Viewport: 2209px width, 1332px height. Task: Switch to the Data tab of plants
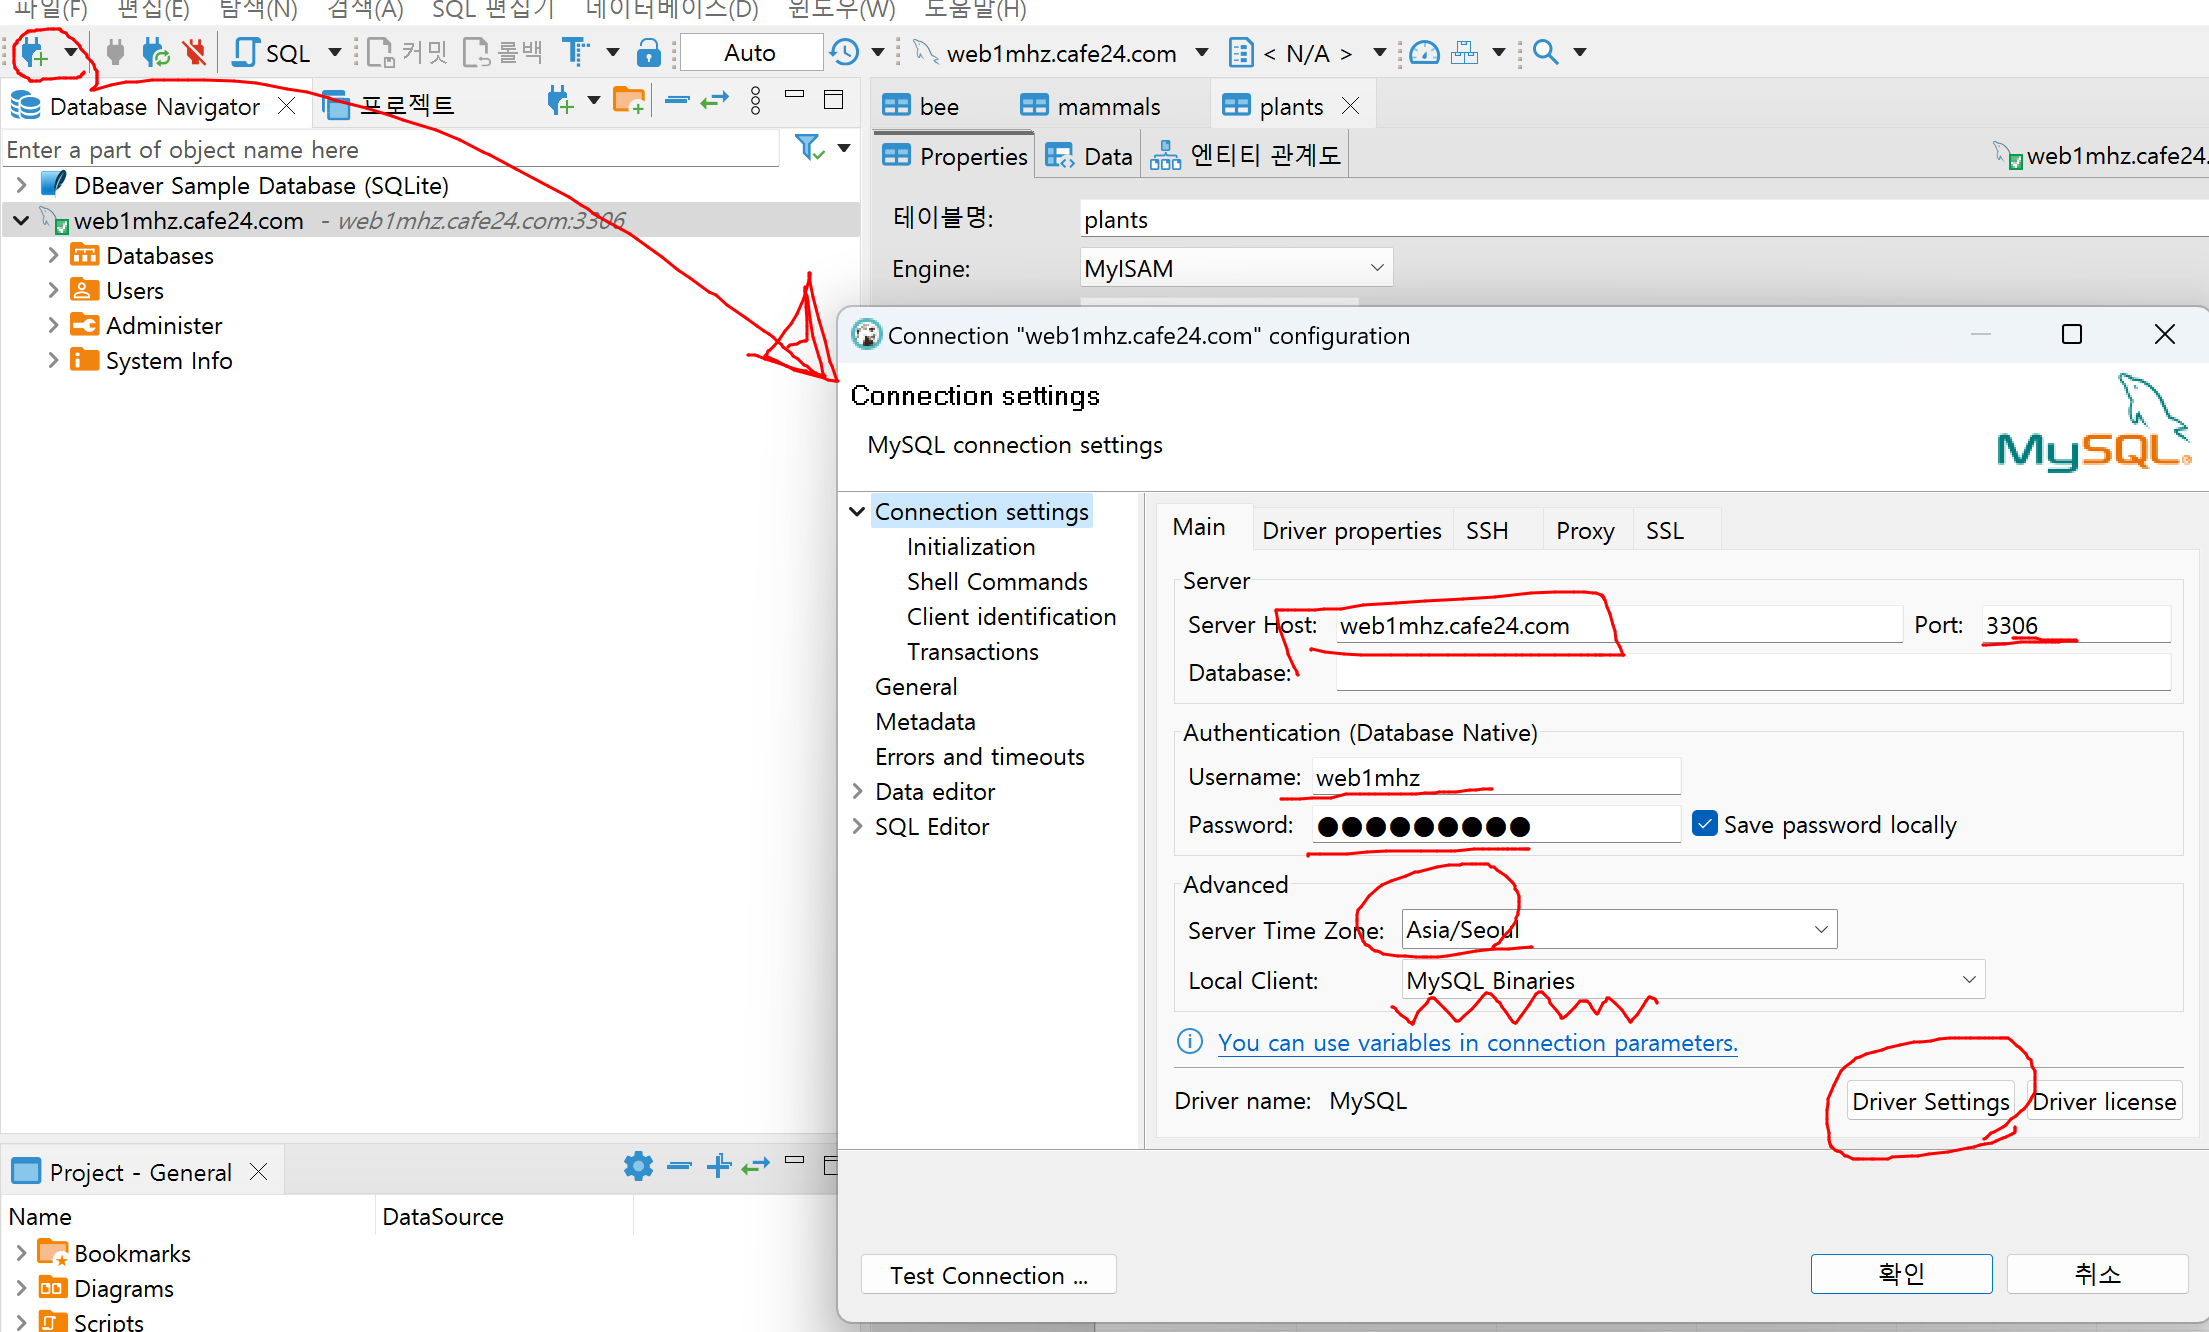(1089, 156)
